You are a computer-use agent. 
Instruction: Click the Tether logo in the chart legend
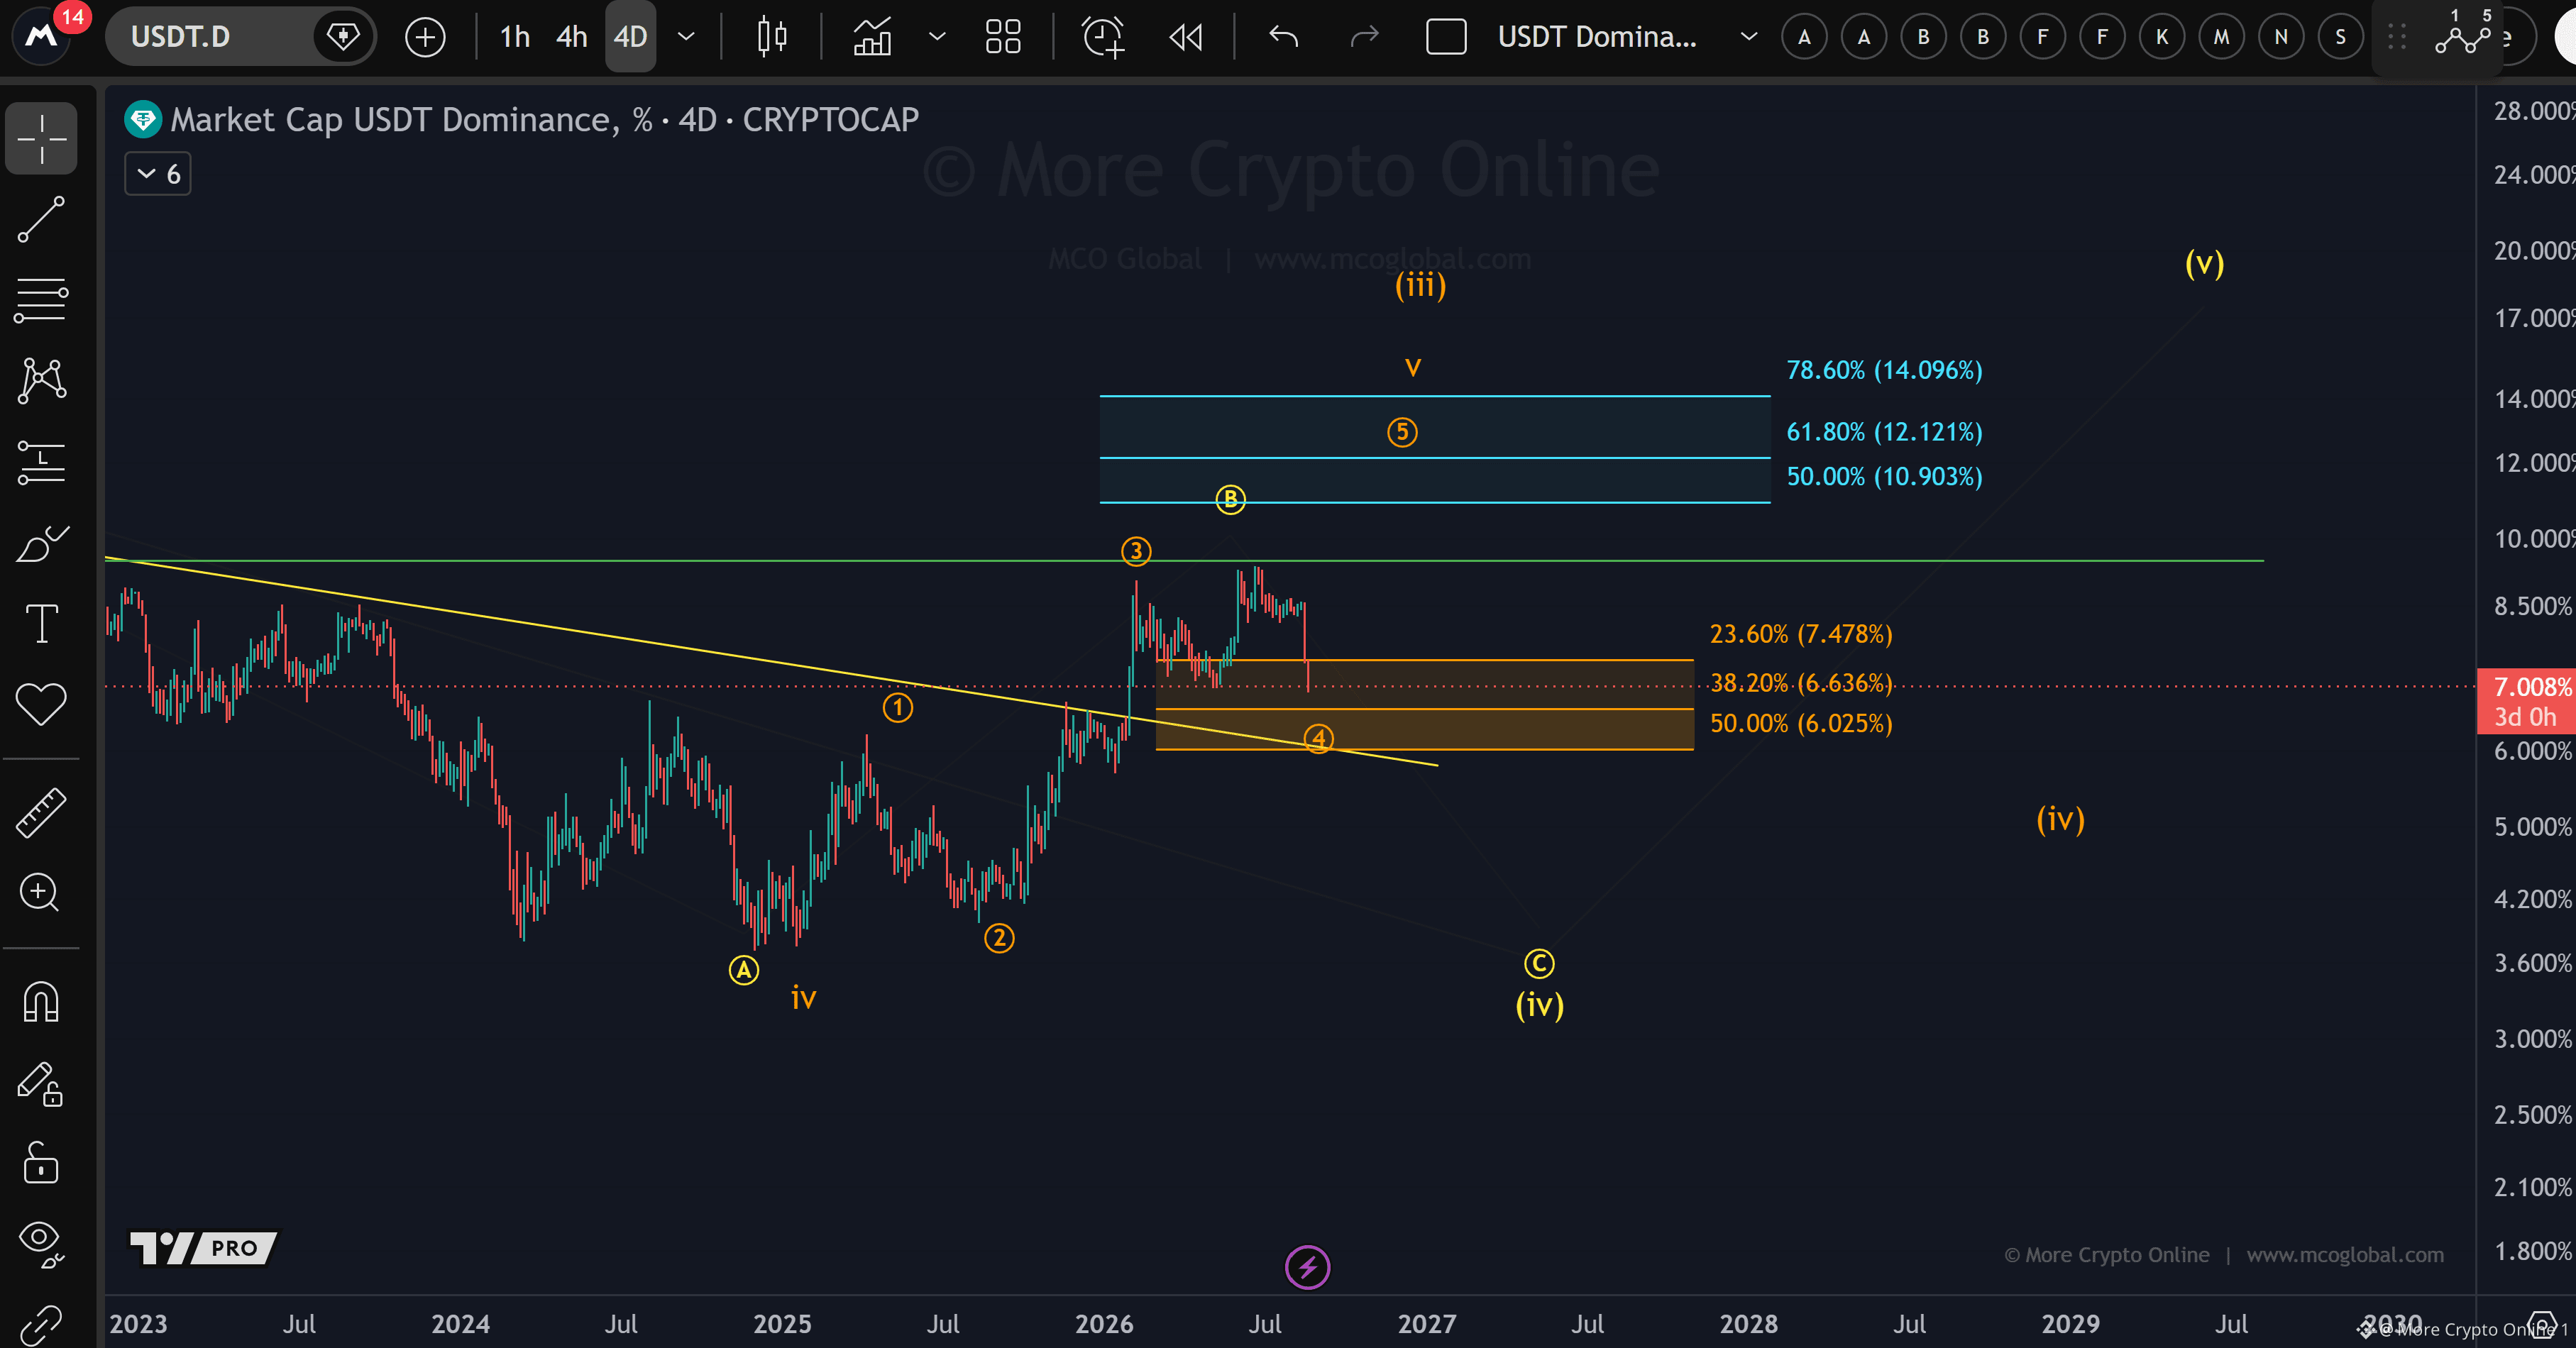click(x=143, y=120)
